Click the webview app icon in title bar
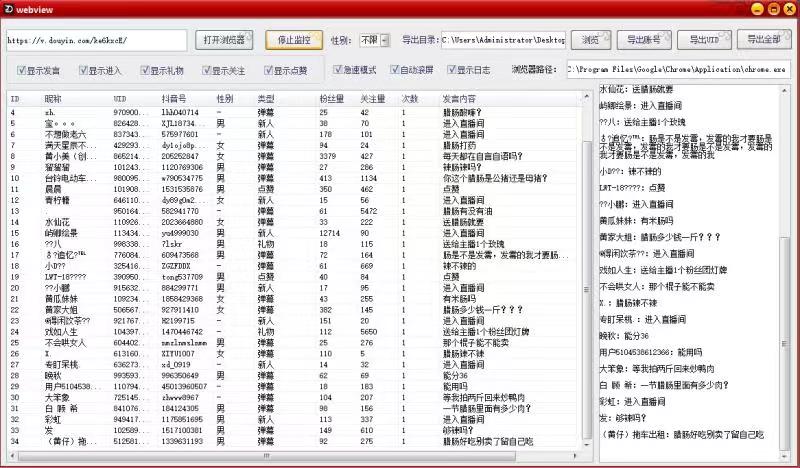 [9, 10]
